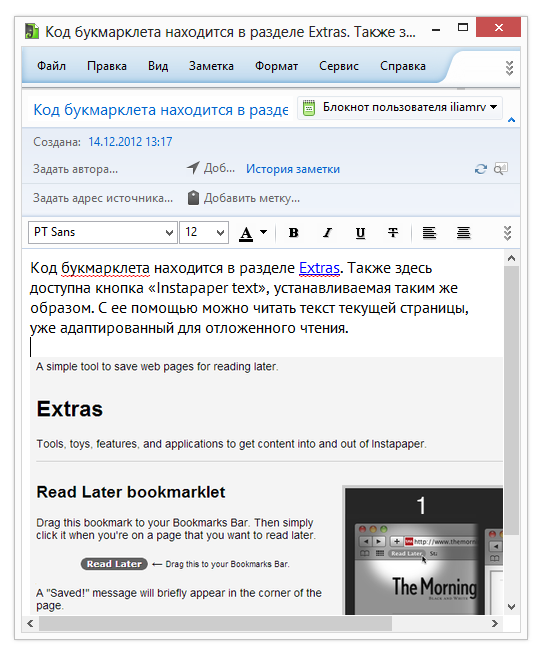Click the location arrow icon
Image resolution: width=539 pixels, height=653 pixels.
click(193, 168)
